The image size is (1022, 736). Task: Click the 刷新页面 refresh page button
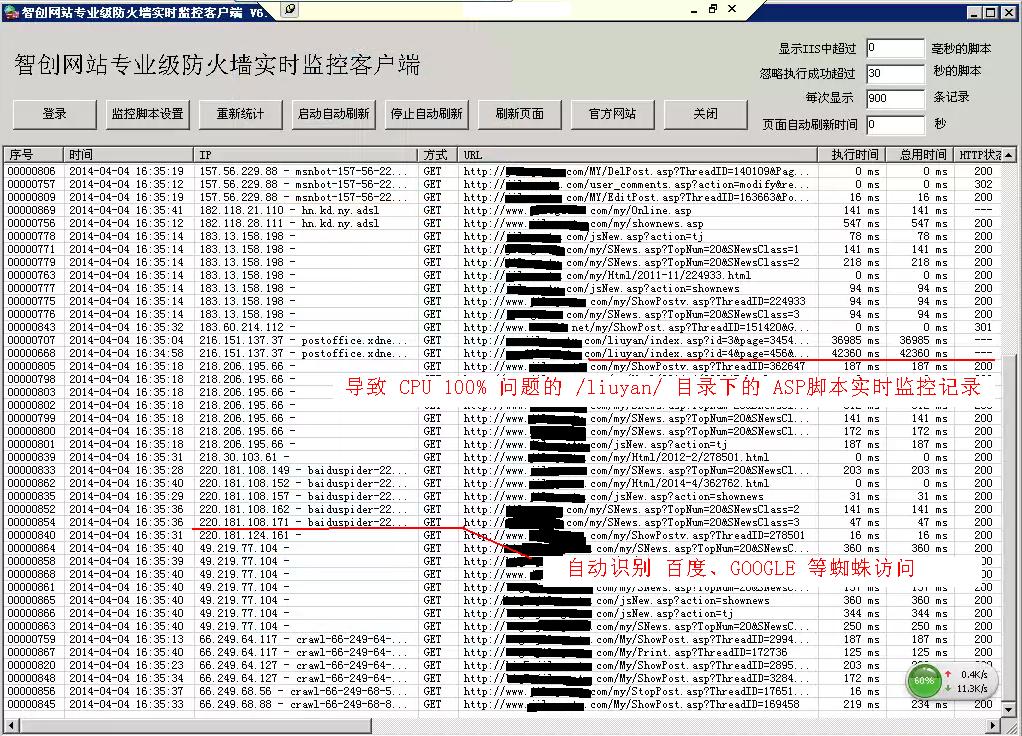click(519, 114)
